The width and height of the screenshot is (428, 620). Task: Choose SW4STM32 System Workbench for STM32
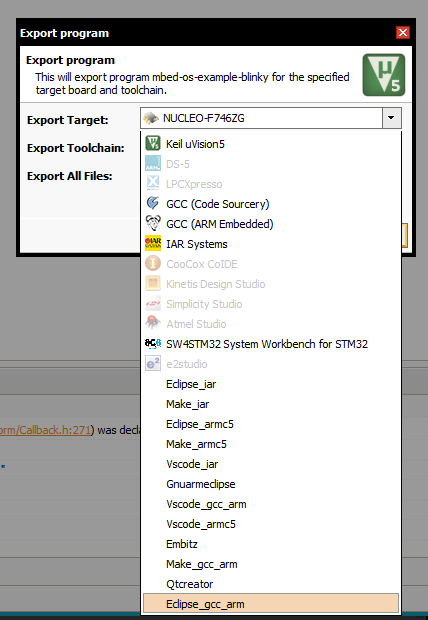pos(271,344)
